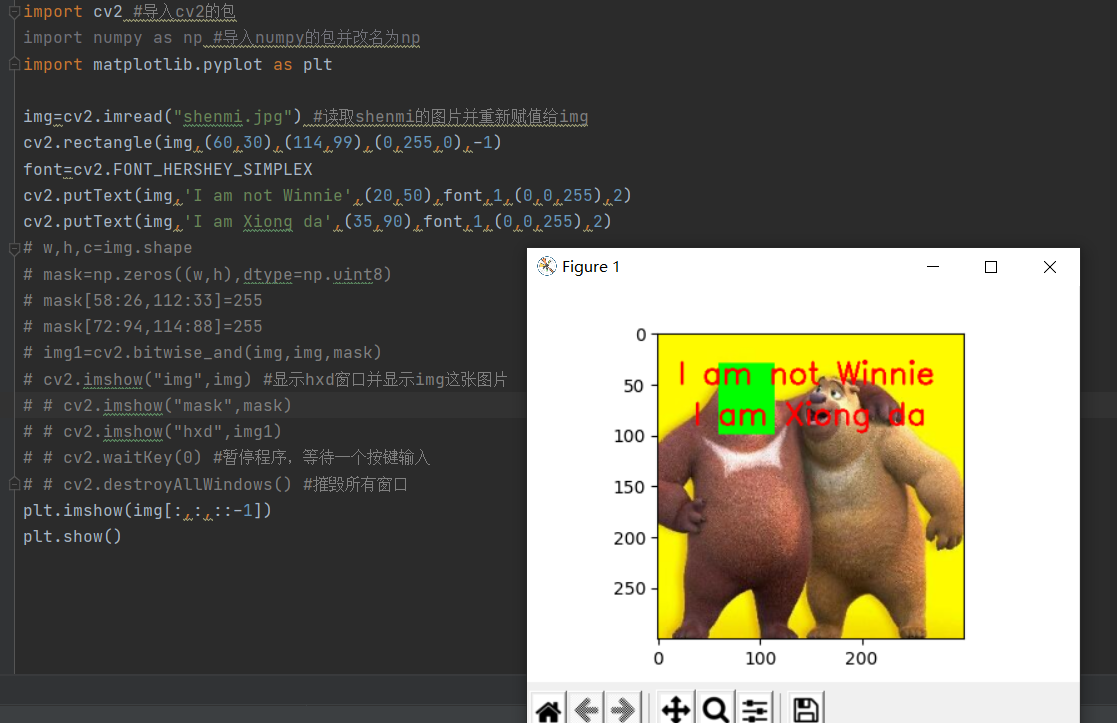Minimize the Figure 1 window
Screen dimensions: 1117x723
point(932,266)
